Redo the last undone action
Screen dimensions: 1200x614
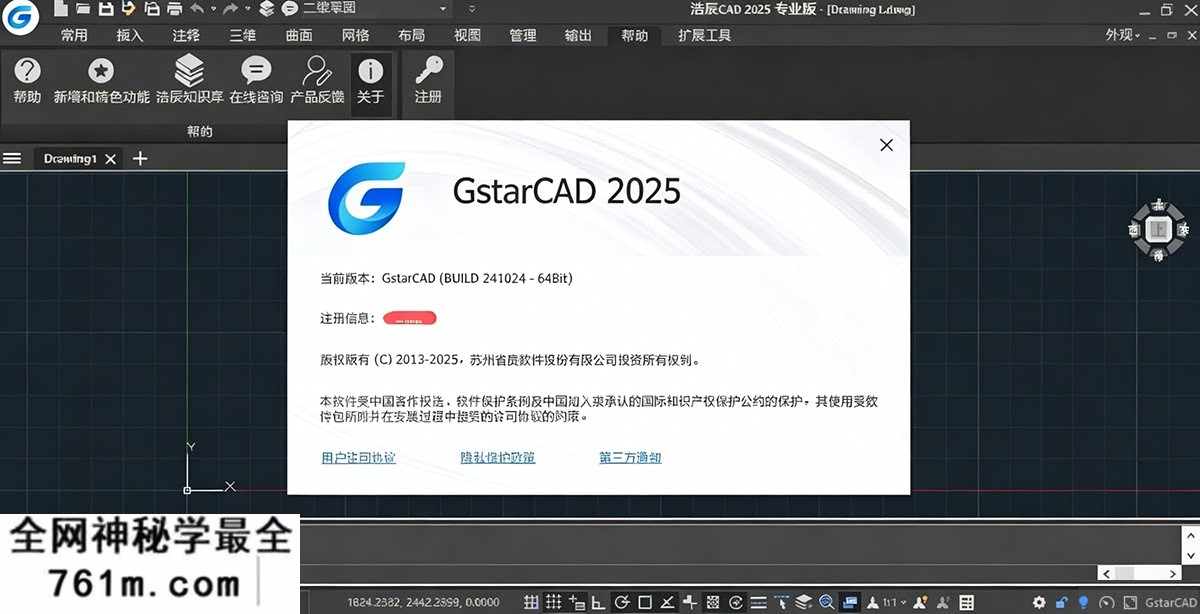point(229,9)
